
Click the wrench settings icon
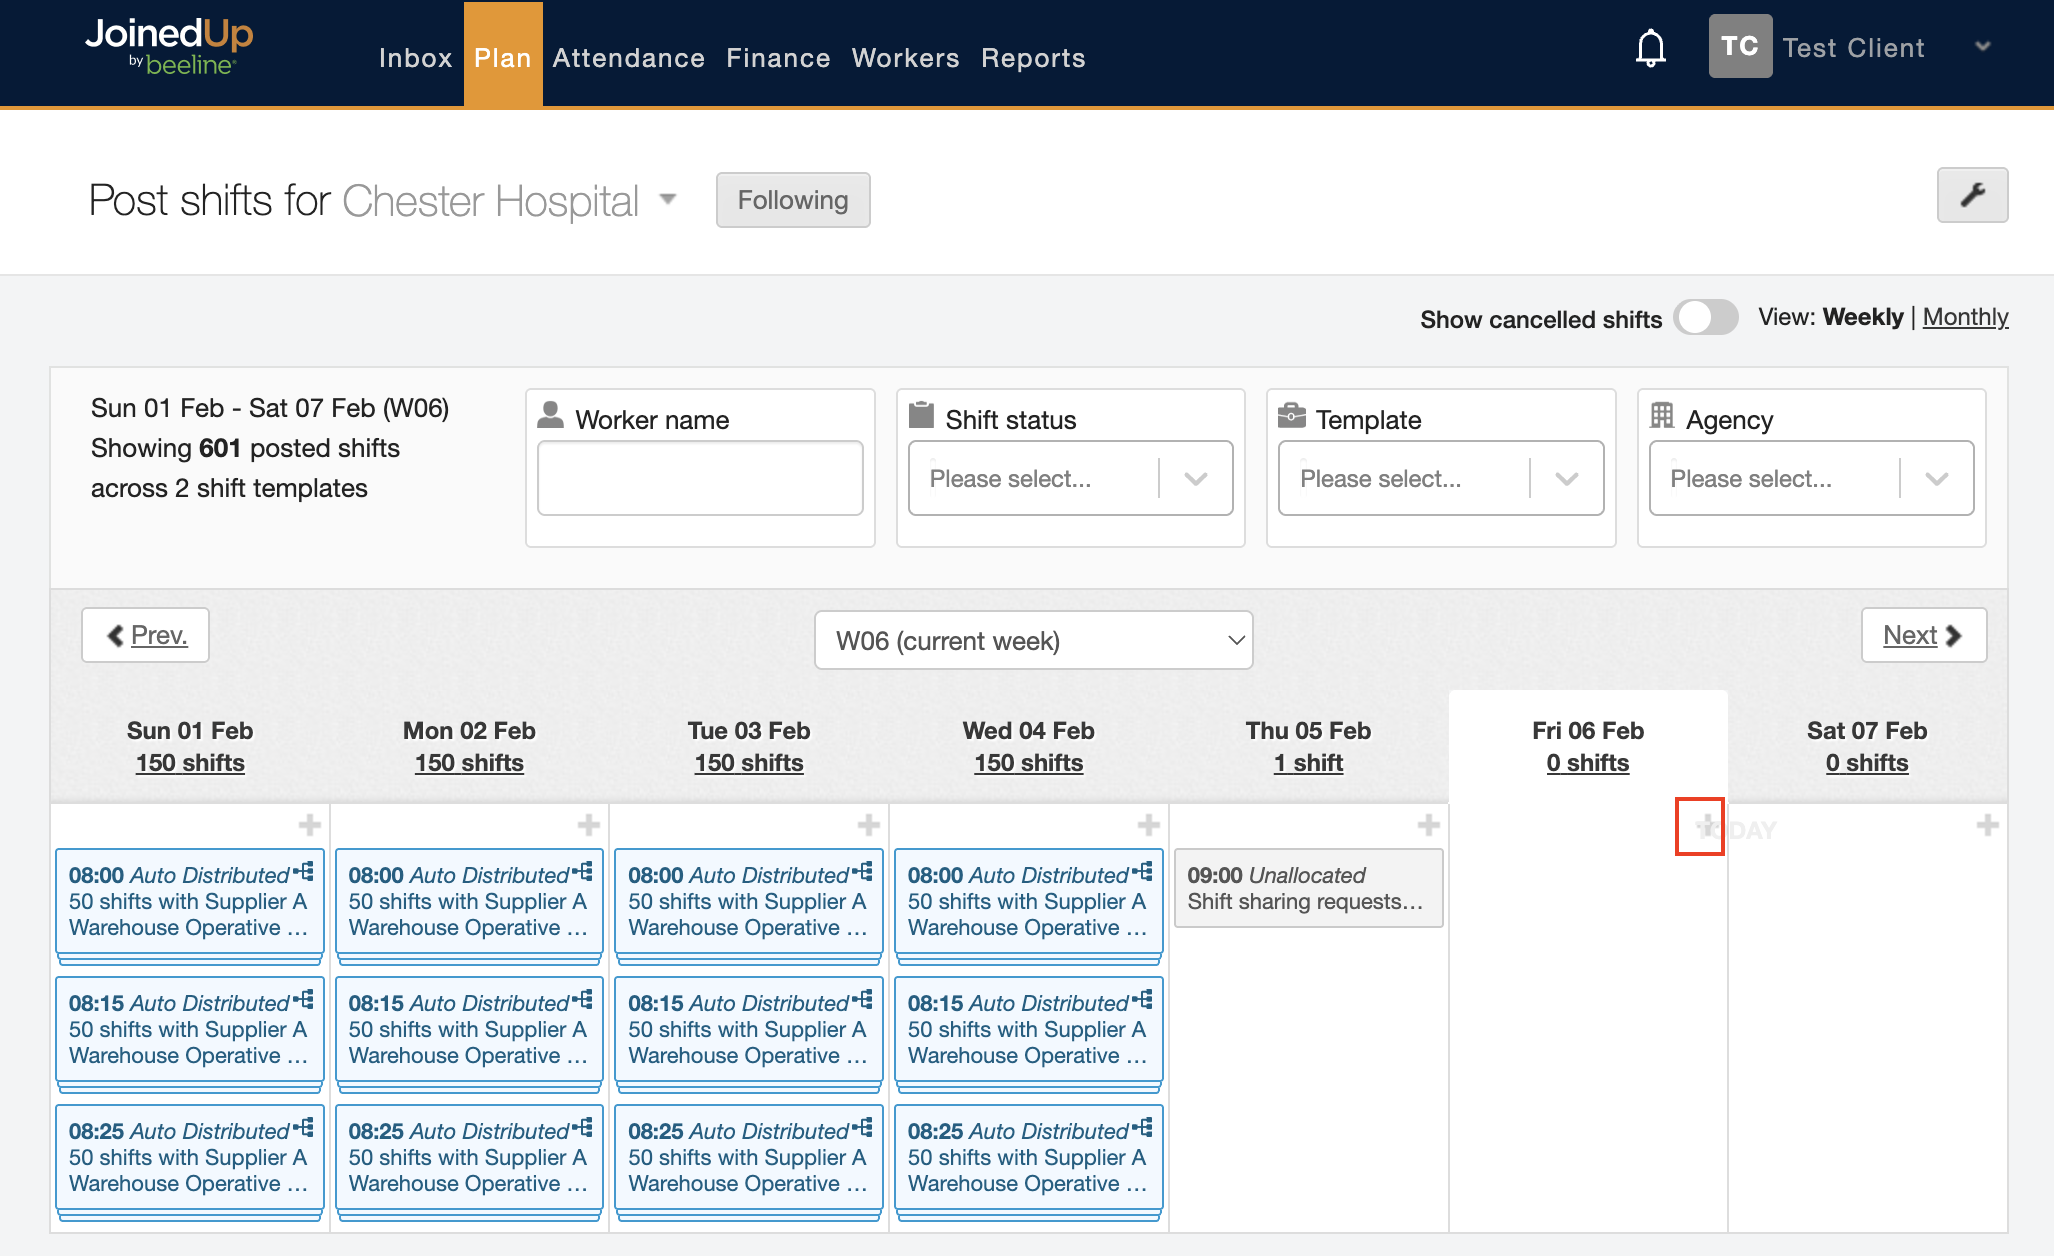(x=1972, y=195)
